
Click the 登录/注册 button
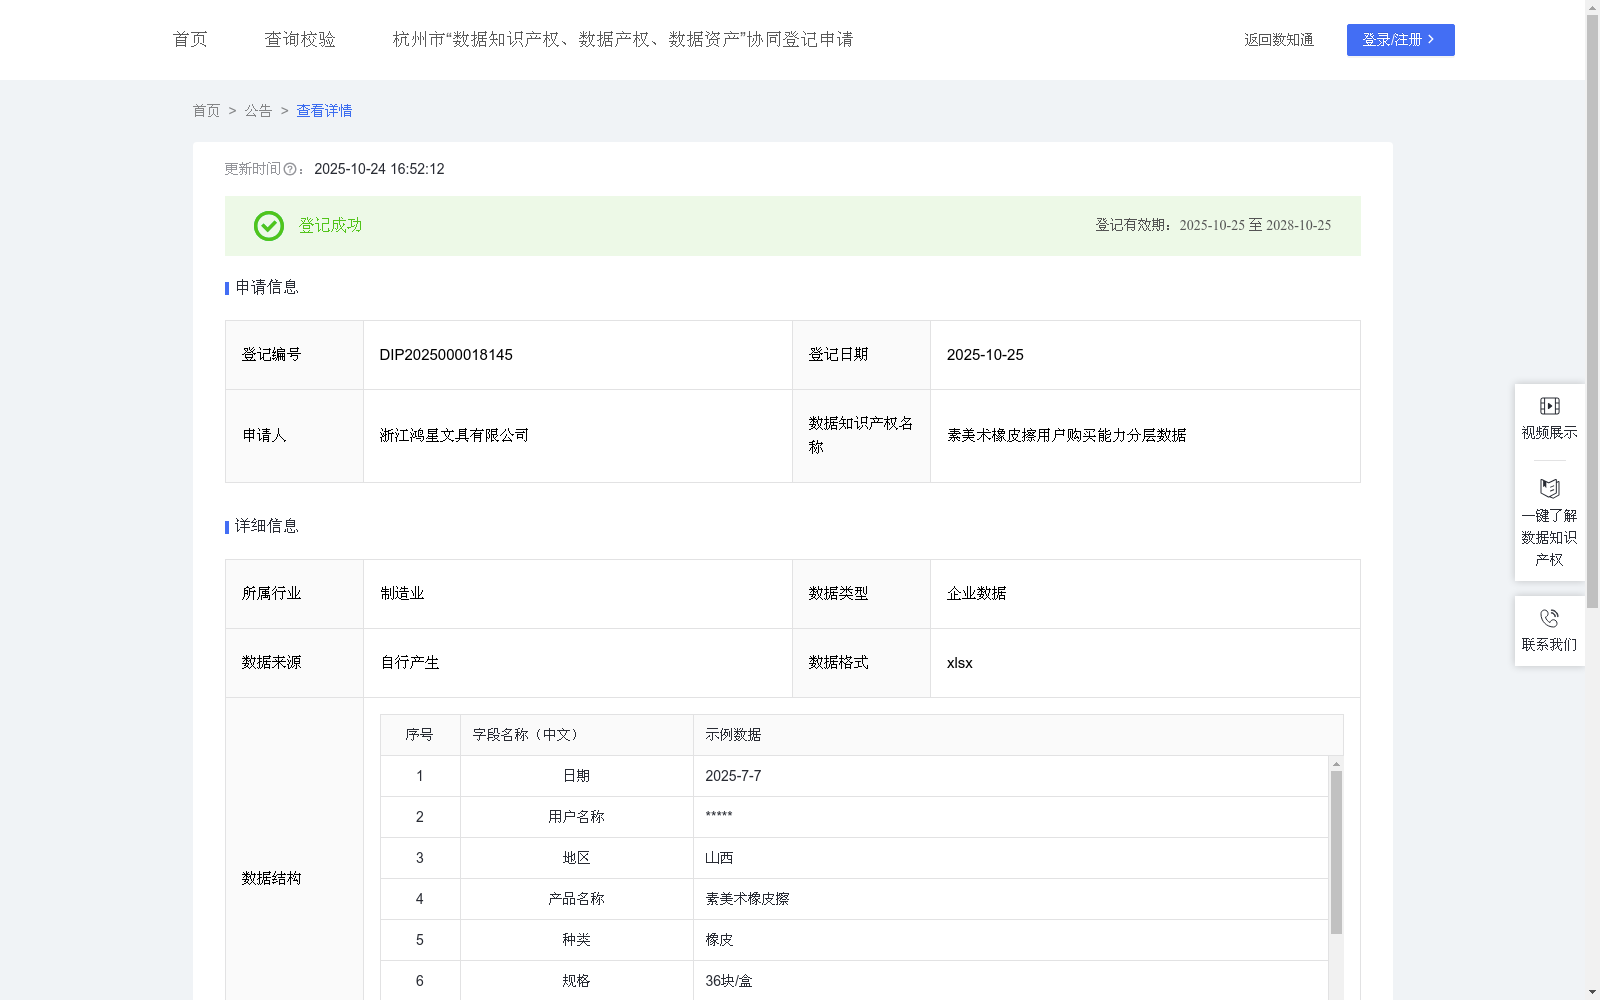[x=1400, y=40]
